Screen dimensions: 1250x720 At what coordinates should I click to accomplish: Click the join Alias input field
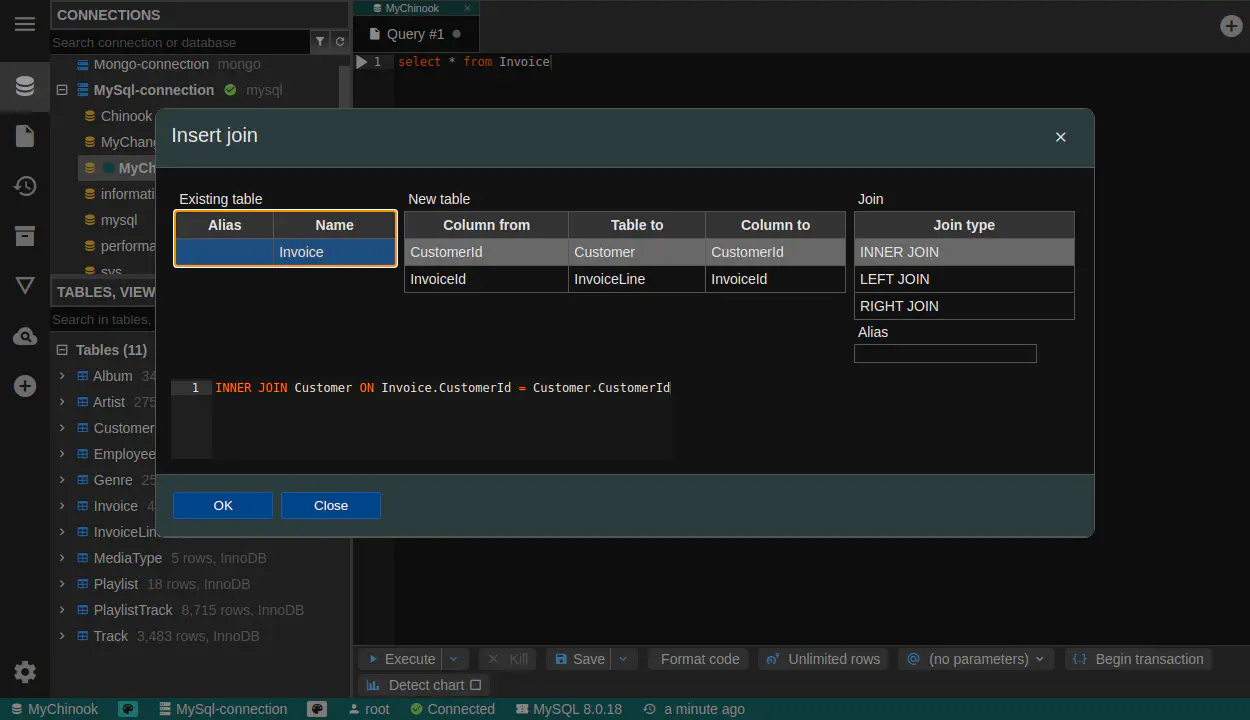pyautogui.click(x=944, y=354)
